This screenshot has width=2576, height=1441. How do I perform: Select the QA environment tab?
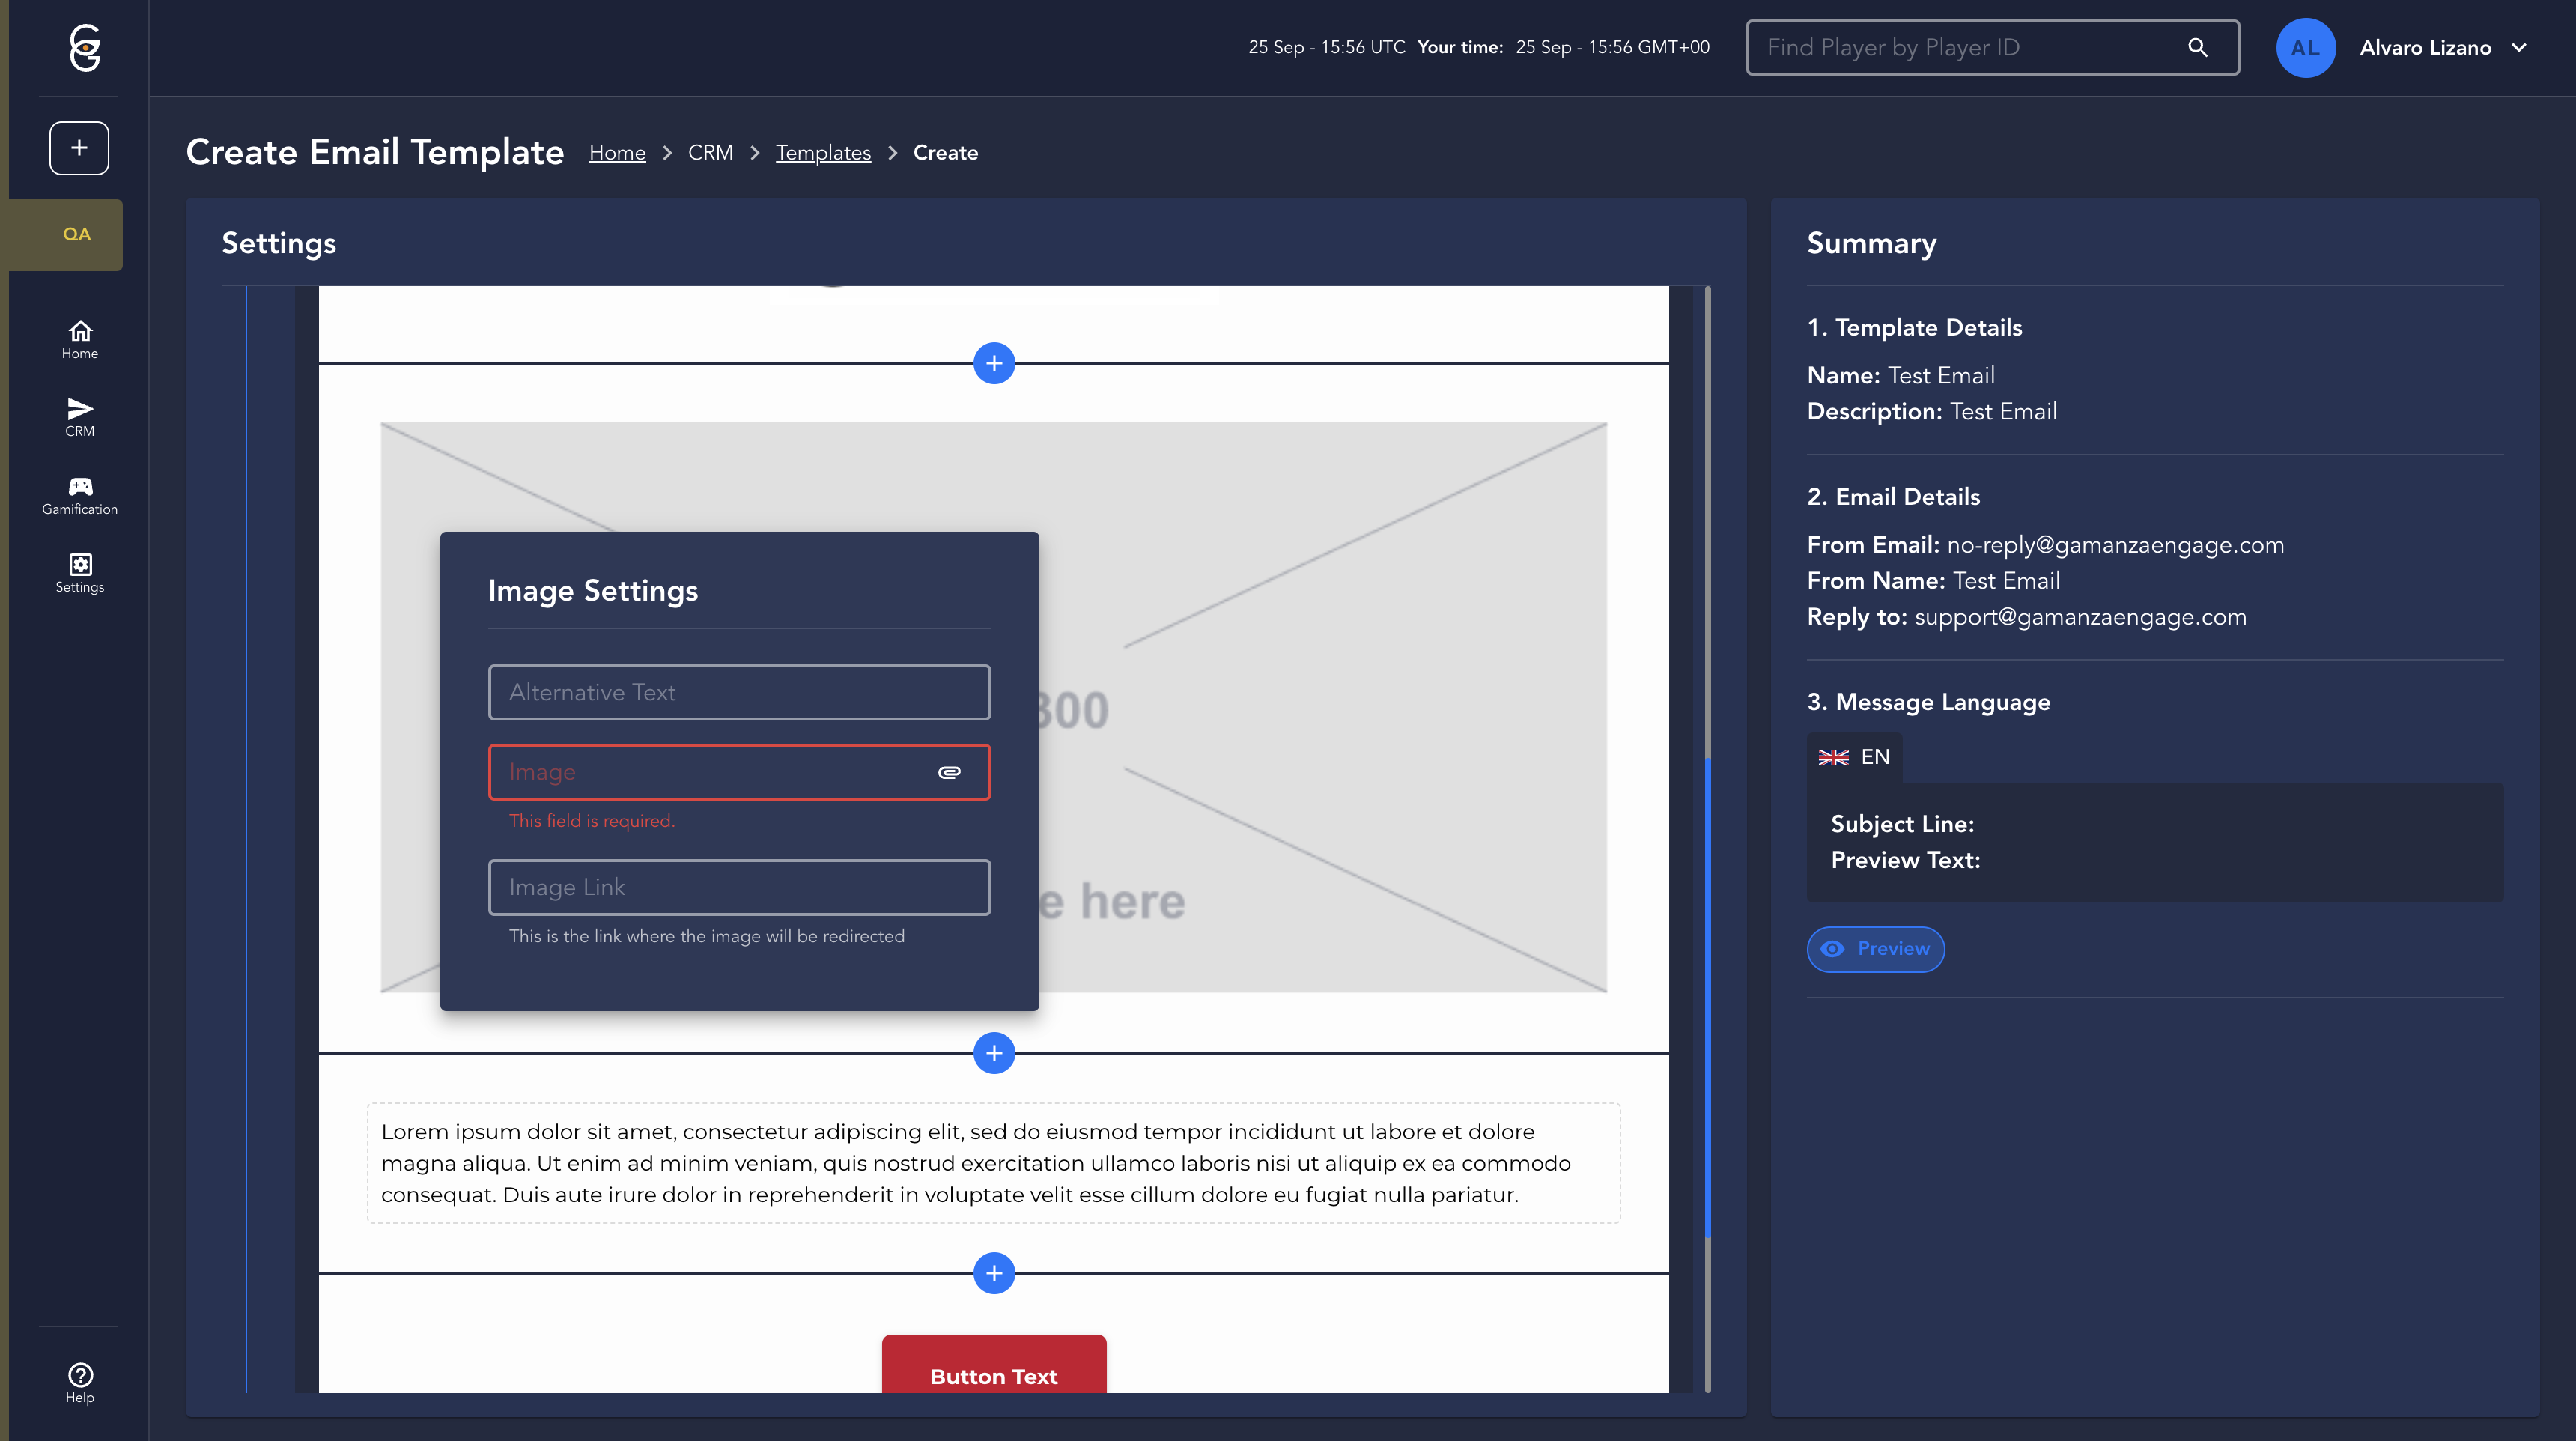coord(76,234)
